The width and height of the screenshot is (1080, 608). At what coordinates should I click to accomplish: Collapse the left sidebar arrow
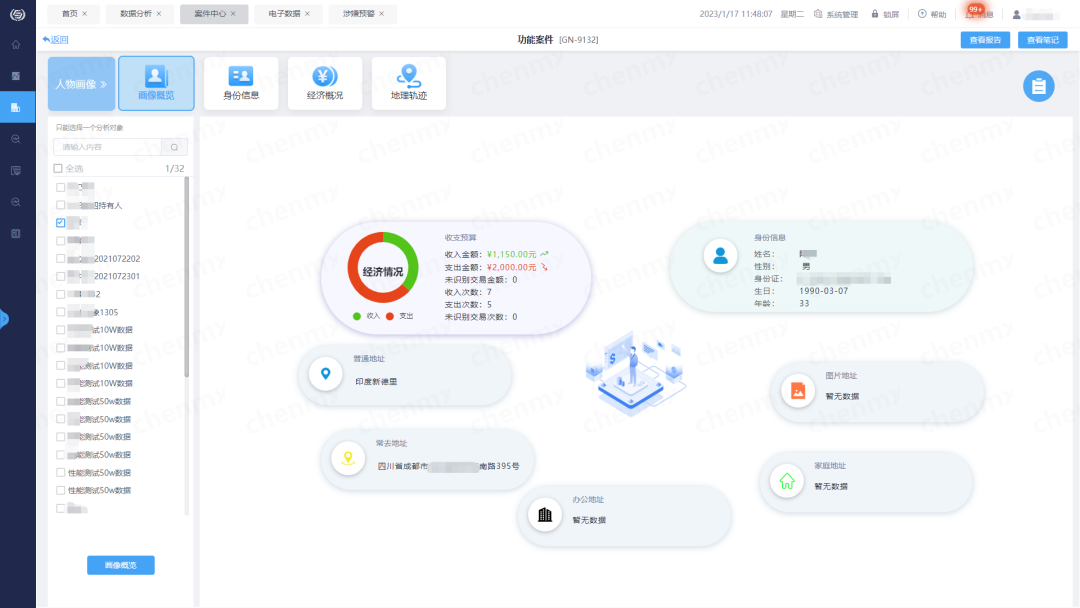coord(4,319)
